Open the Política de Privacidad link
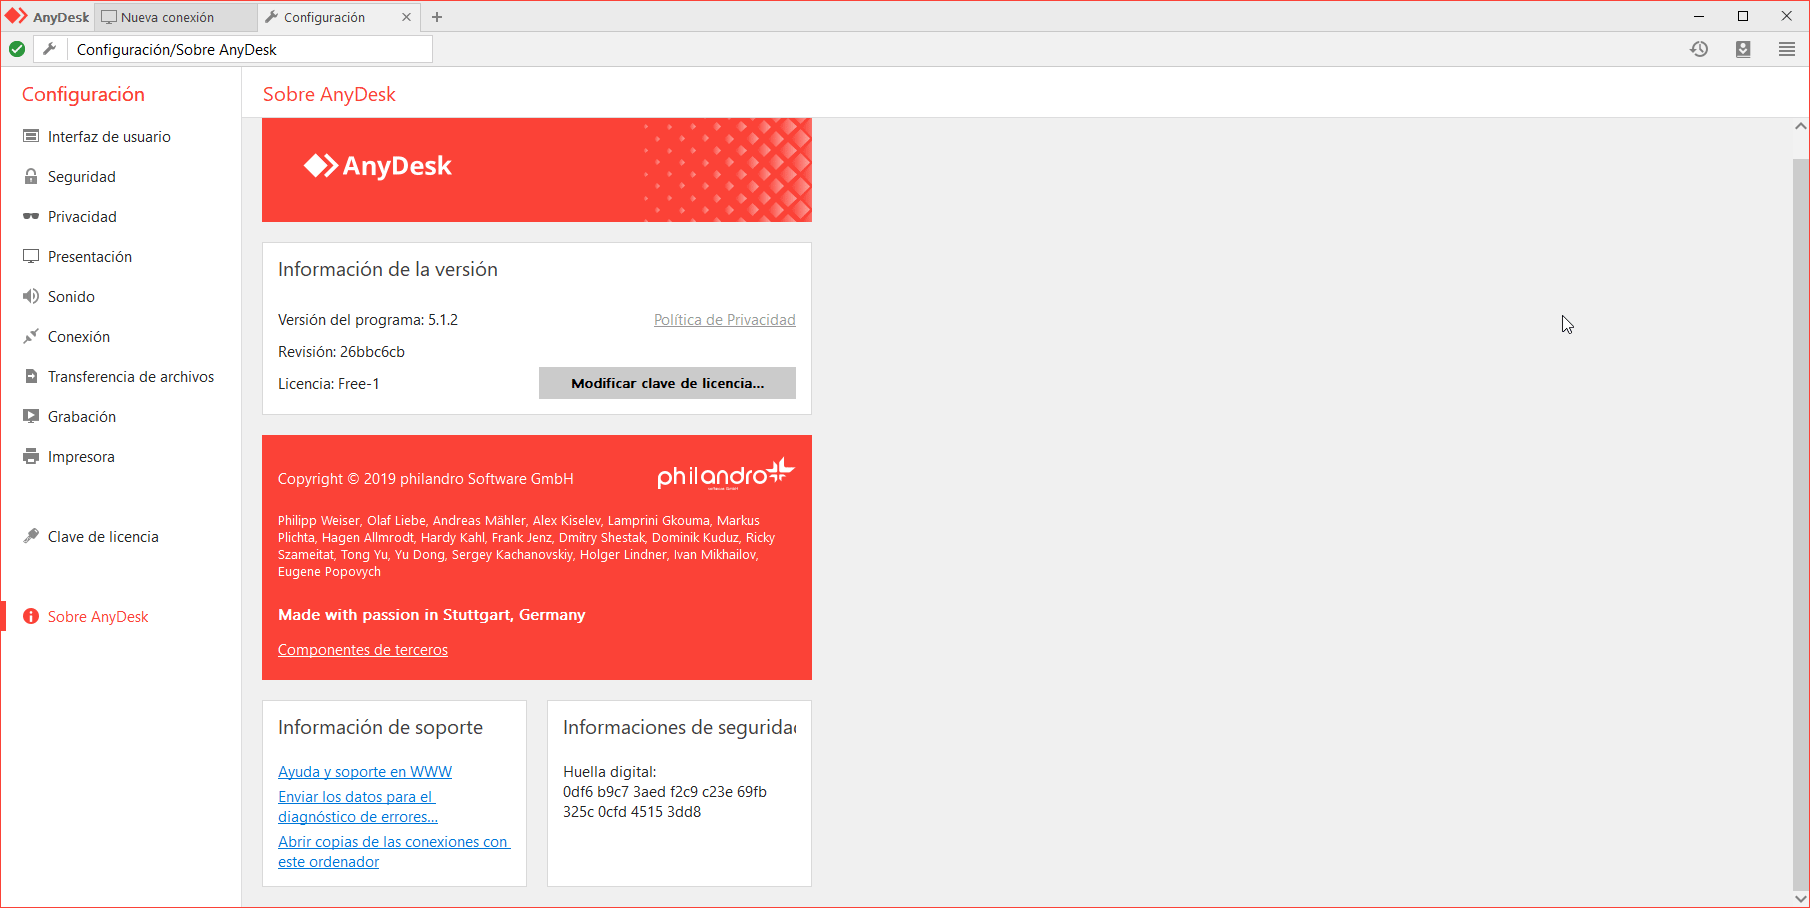1810x908 pixels. click(x=725, y=320)
